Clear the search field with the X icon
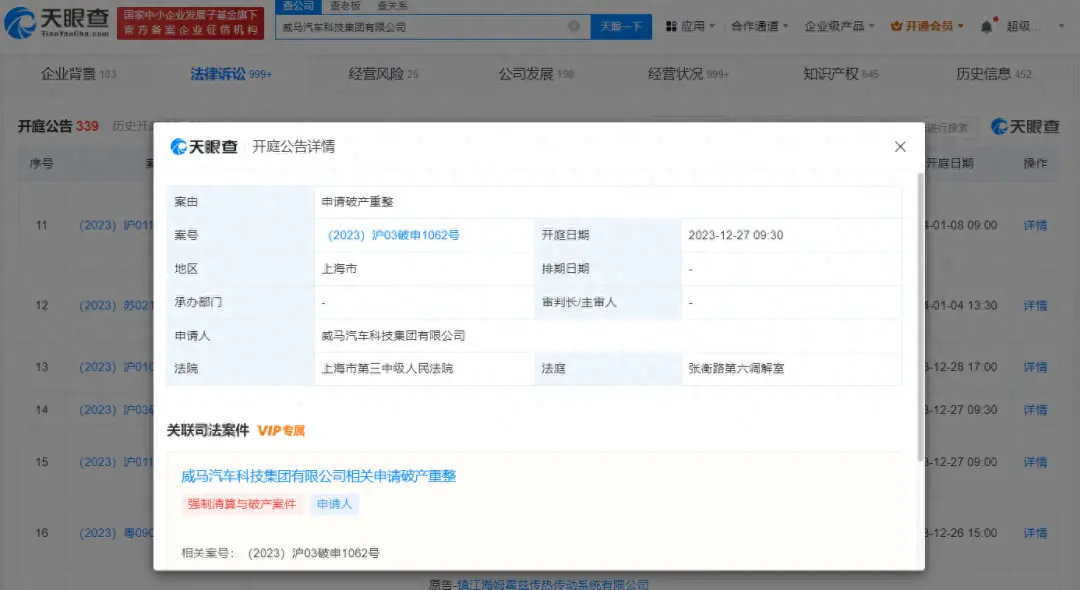Viewport: 1080px width, 590px height. pos(574,26)
